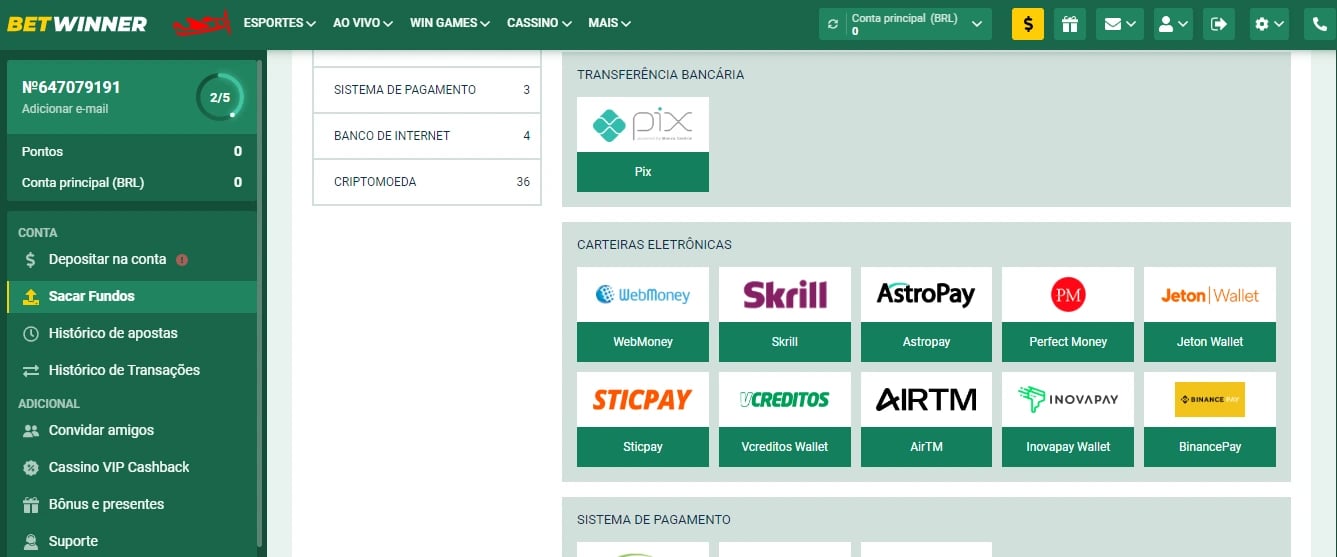
Task: Open the gear settings dropdown
Action: tap(1270, 24)
